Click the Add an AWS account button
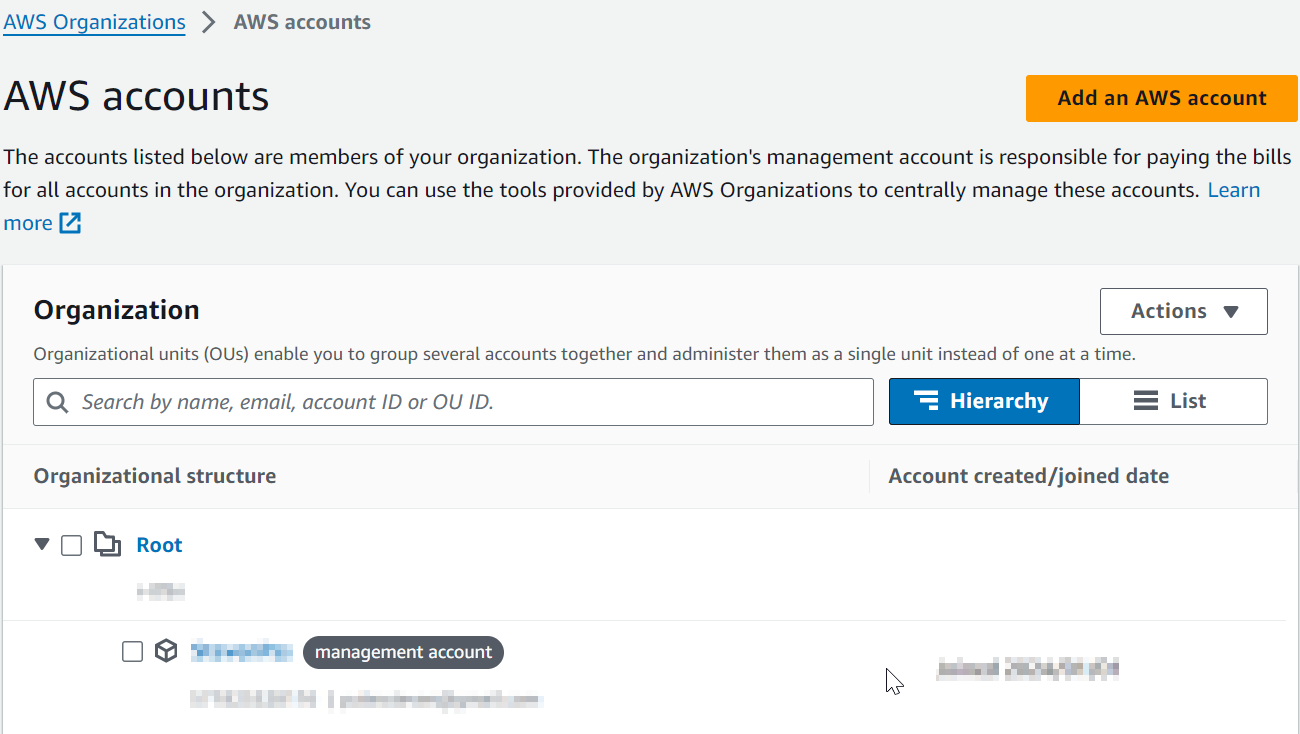Image resolution: width=1300 pixels, height=734 pixels. (1162, 98)
